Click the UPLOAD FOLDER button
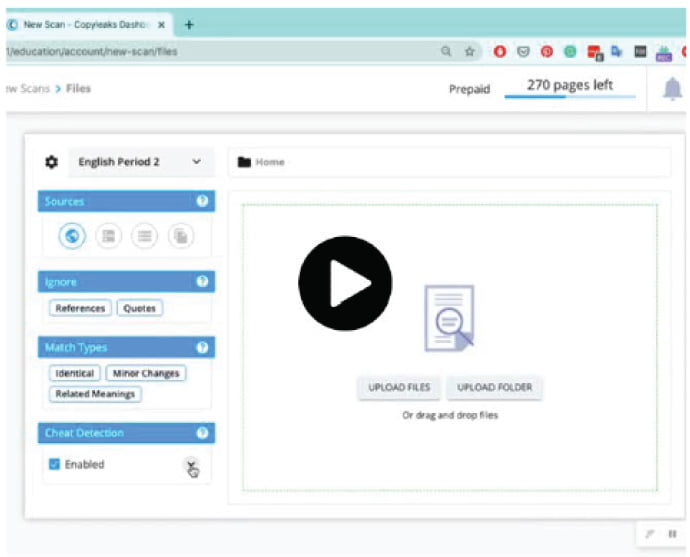This screenshot has width=690, height=557. click(x=494, y=387)
